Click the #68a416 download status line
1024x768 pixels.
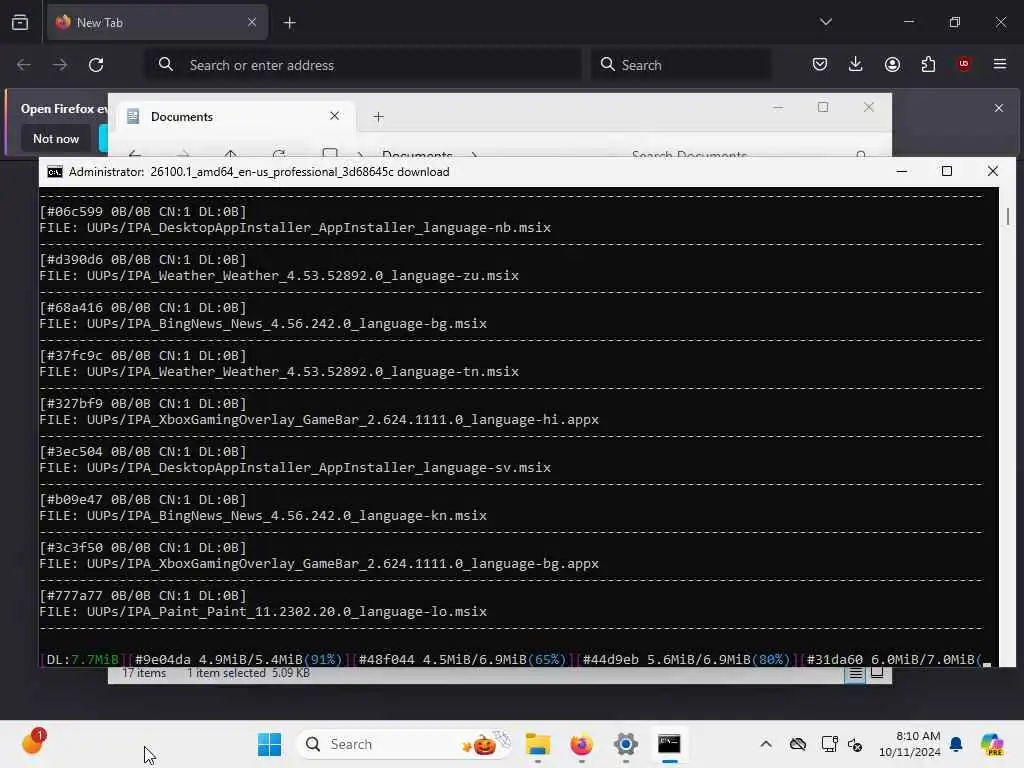tap(143, 308)
